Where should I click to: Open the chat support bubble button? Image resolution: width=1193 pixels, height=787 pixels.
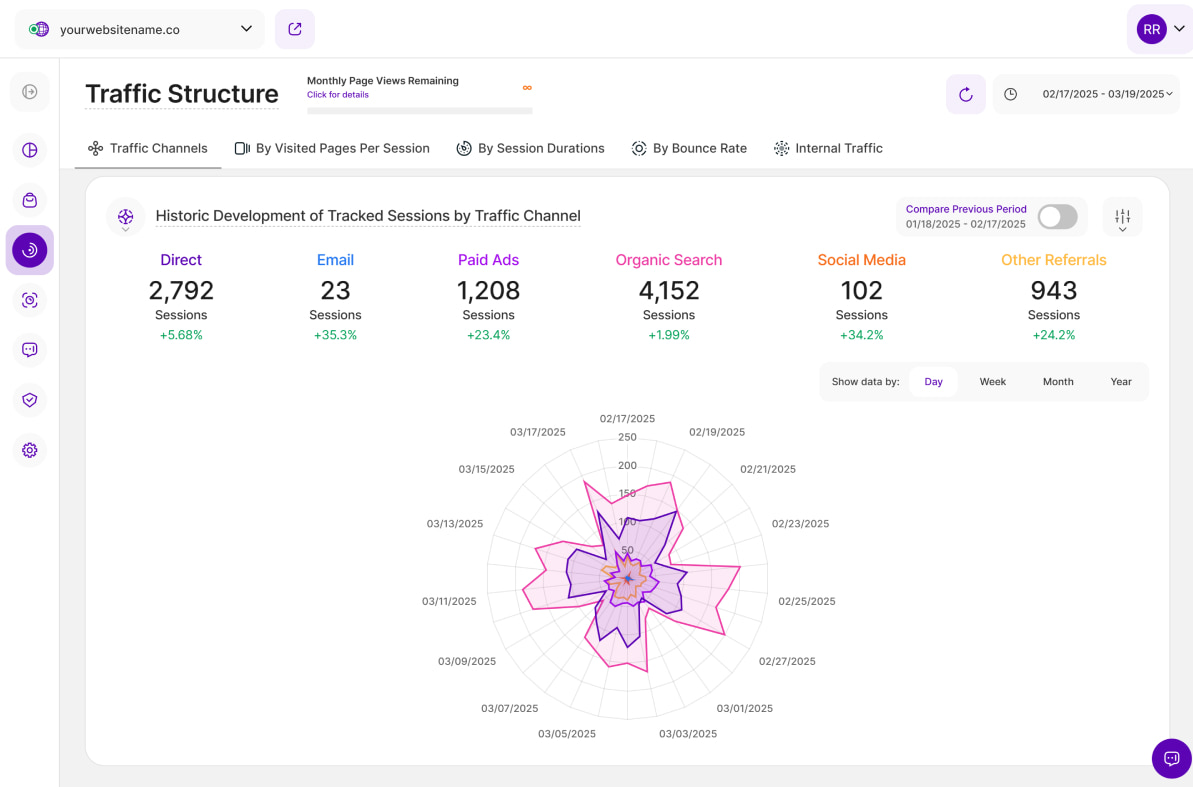point(1171,758)
